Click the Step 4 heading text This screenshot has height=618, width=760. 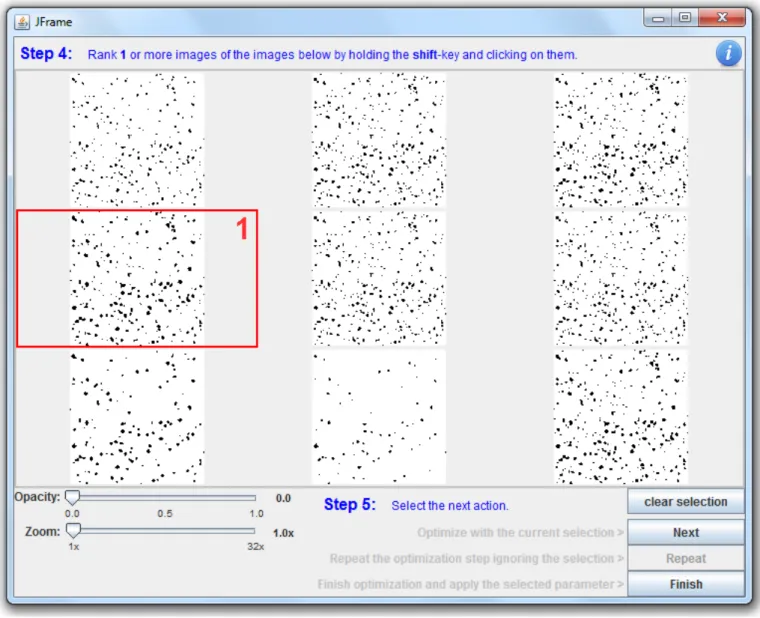(46, 53)
